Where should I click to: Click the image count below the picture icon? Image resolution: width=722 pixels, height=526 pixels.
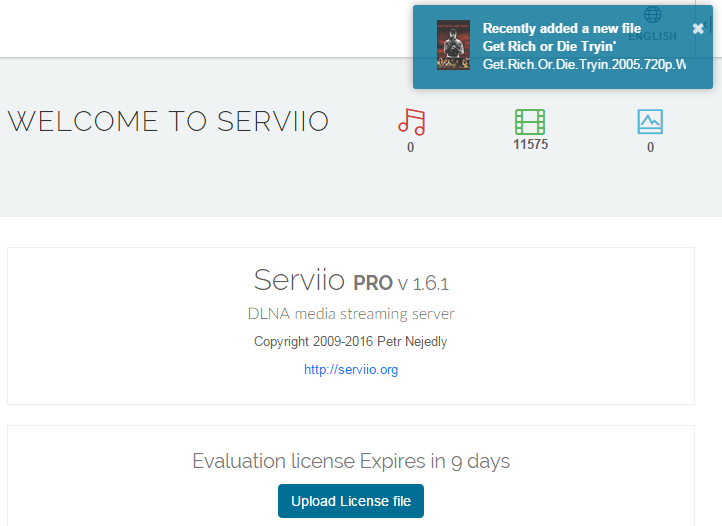click(650, 148)
